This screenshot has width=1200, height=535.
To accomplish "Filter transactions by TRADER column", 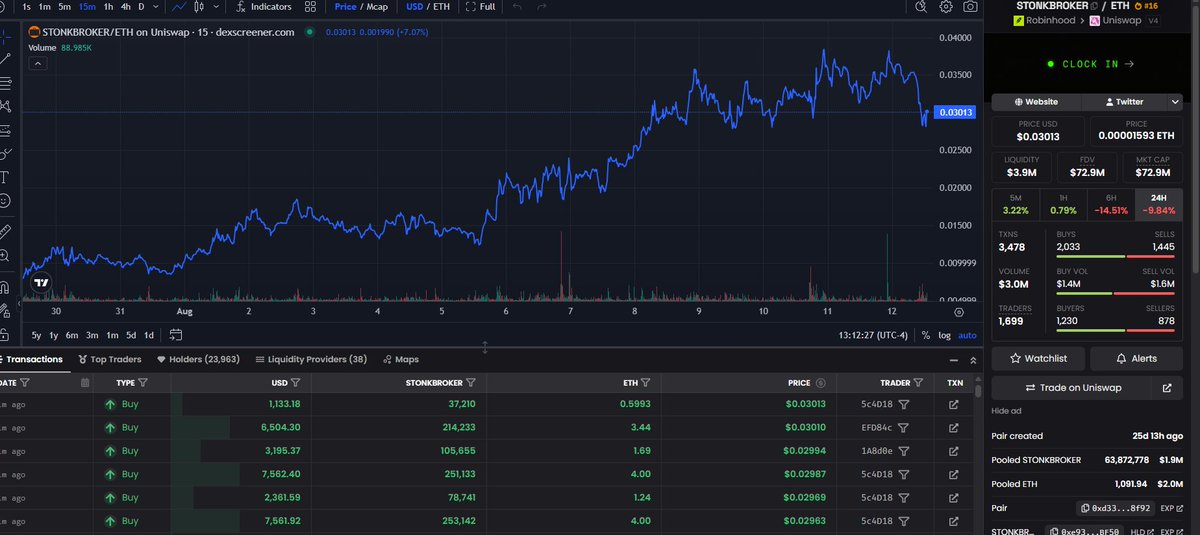I will click(x=920, y=382).
